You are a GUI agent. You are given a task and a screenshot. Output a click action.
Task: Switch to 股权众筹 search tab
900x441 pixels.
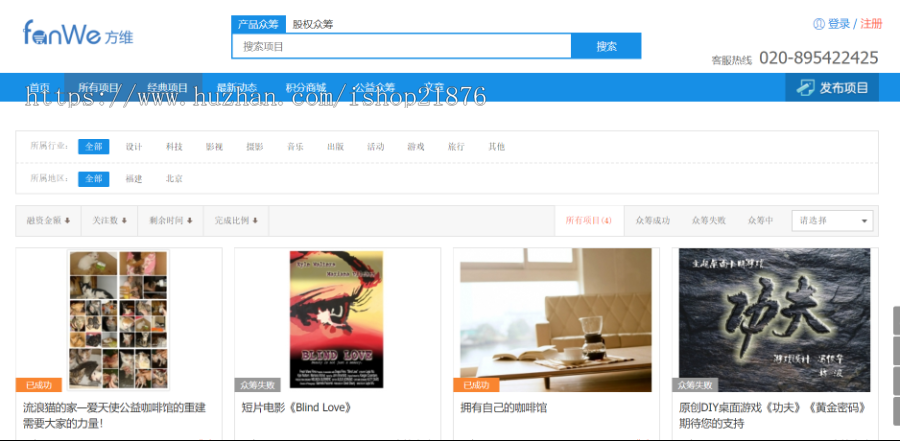(313, 24)
